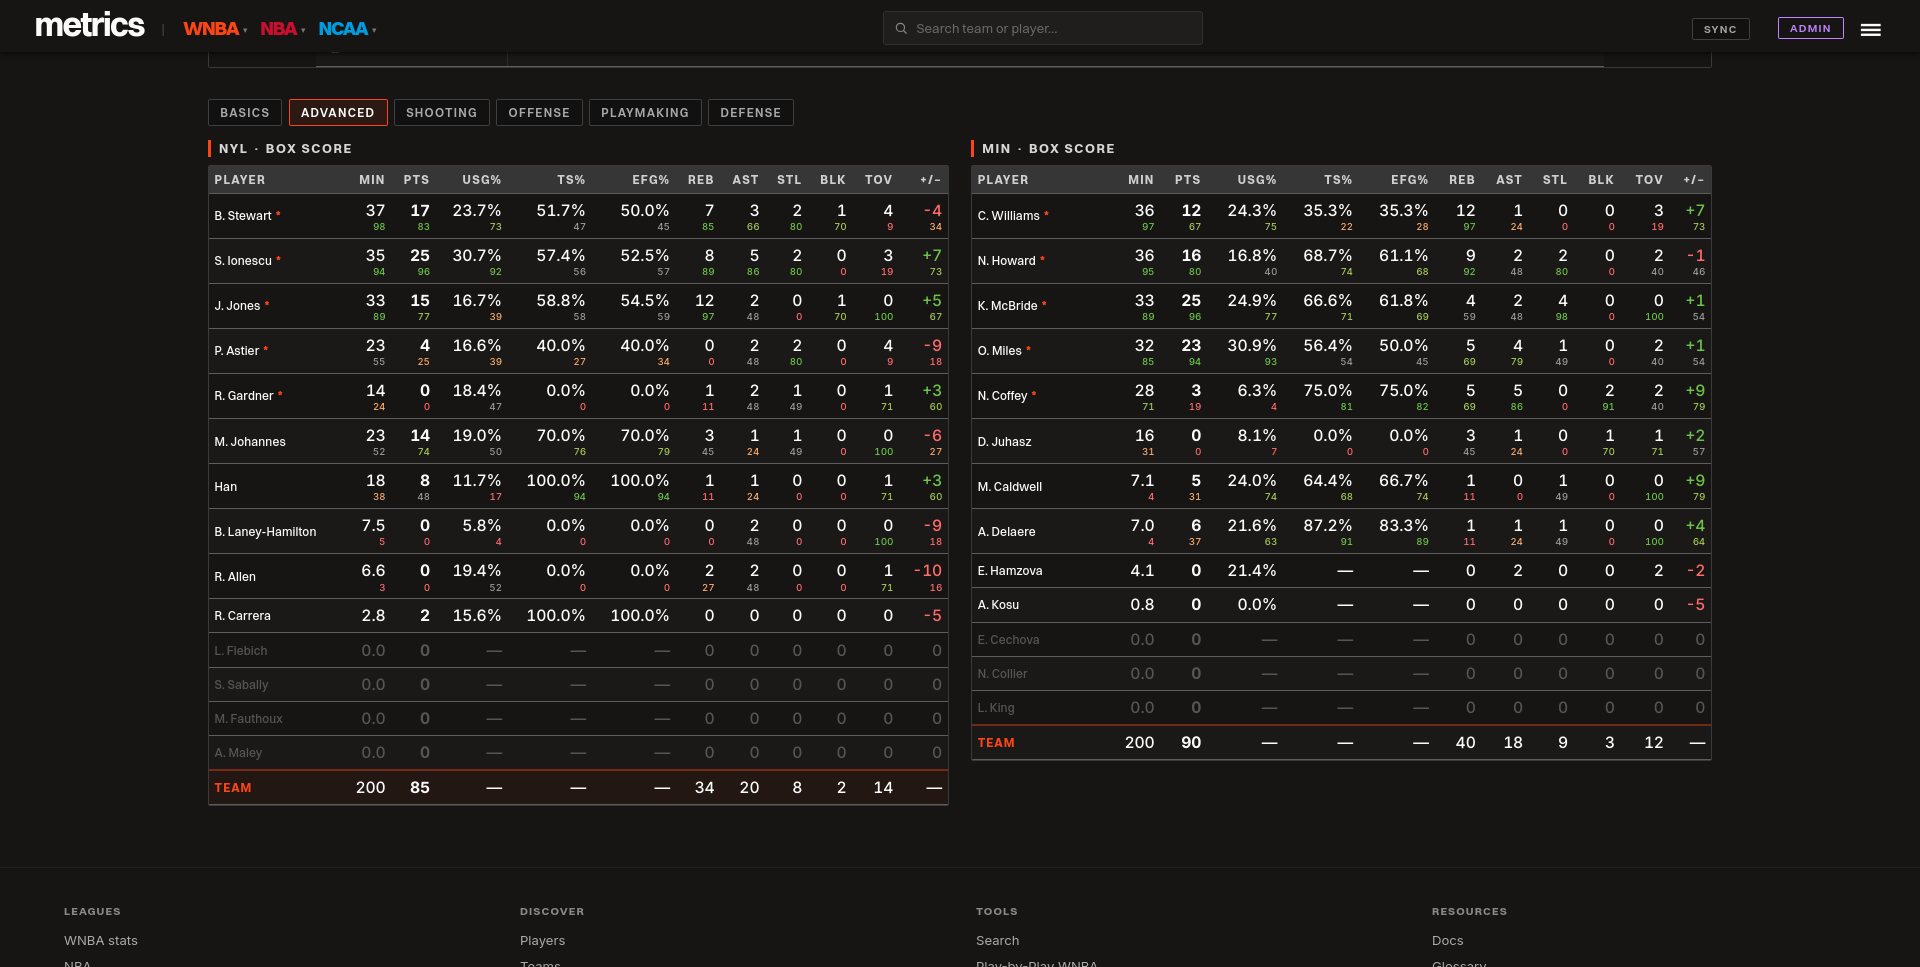Click S. Ionescu's 25 points value
This screenshot has height=967, width=1920.
coord(420,256)
